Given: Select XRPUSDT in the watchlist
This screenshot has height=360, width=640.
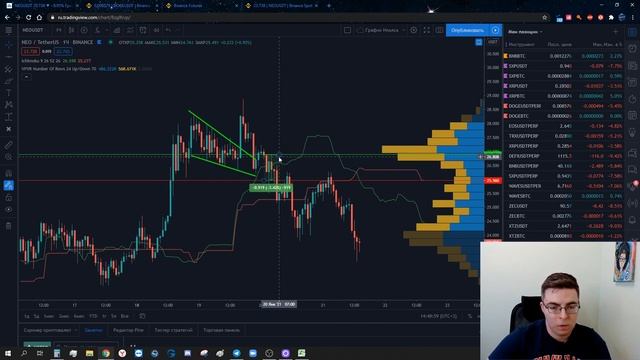Looking at the screenshot, I should pos(564,86).
